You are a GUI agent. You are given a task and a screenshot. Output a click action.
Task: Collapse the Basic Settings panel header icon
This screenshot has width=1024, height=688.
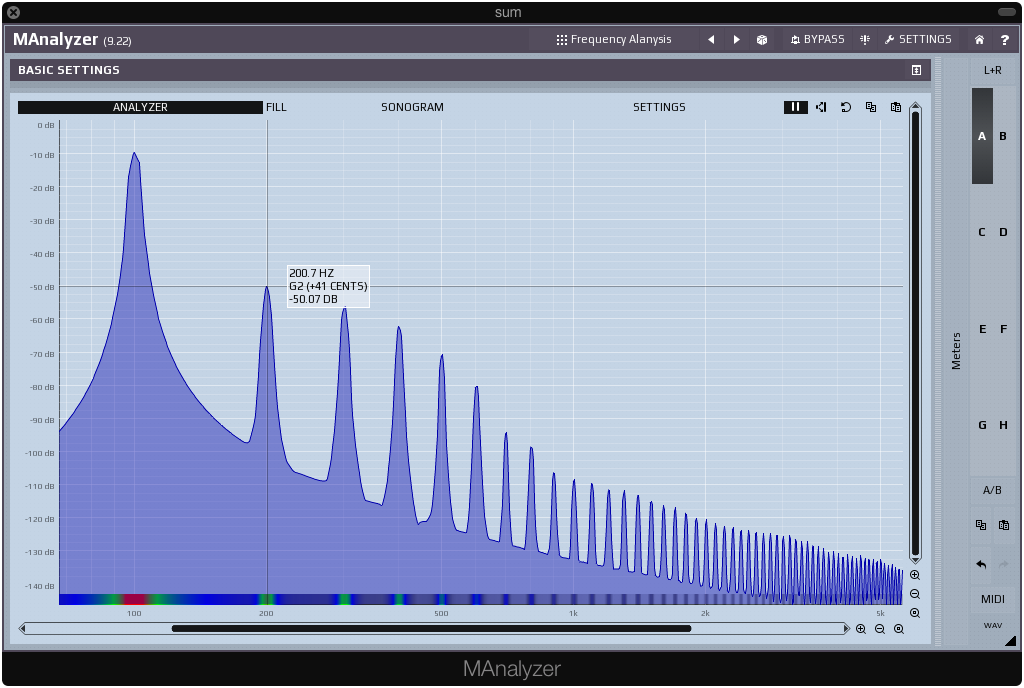[x=916, y=70]
